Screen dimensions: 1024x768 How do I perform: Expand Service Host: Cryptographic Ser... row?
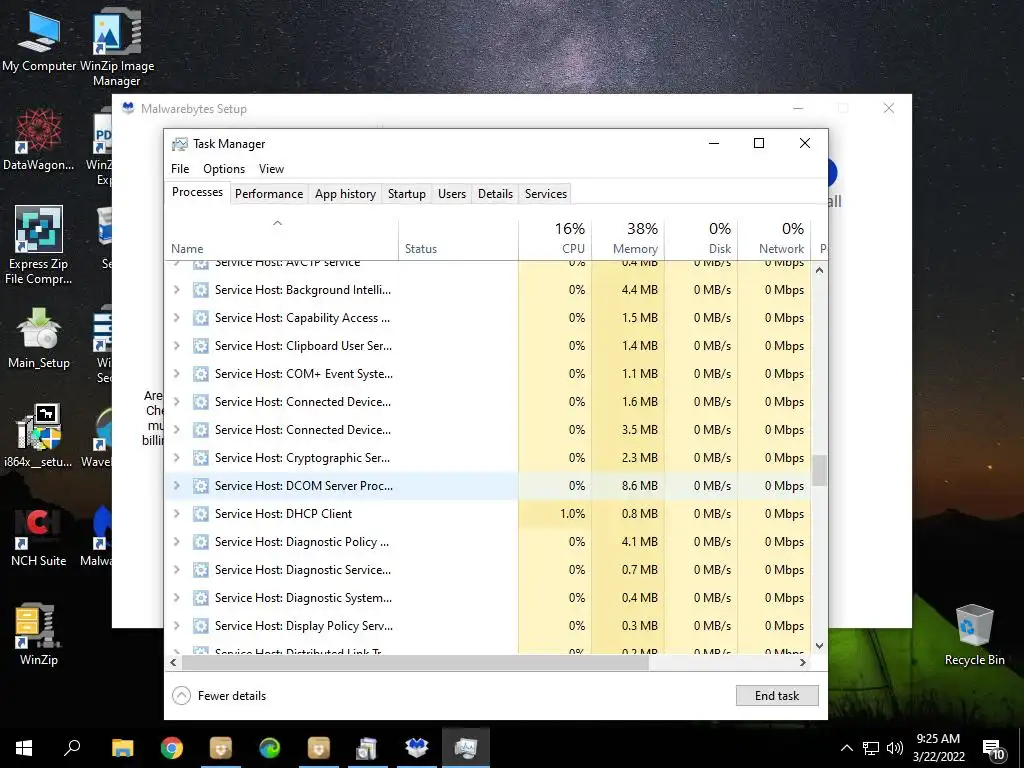tap(176, 458)
